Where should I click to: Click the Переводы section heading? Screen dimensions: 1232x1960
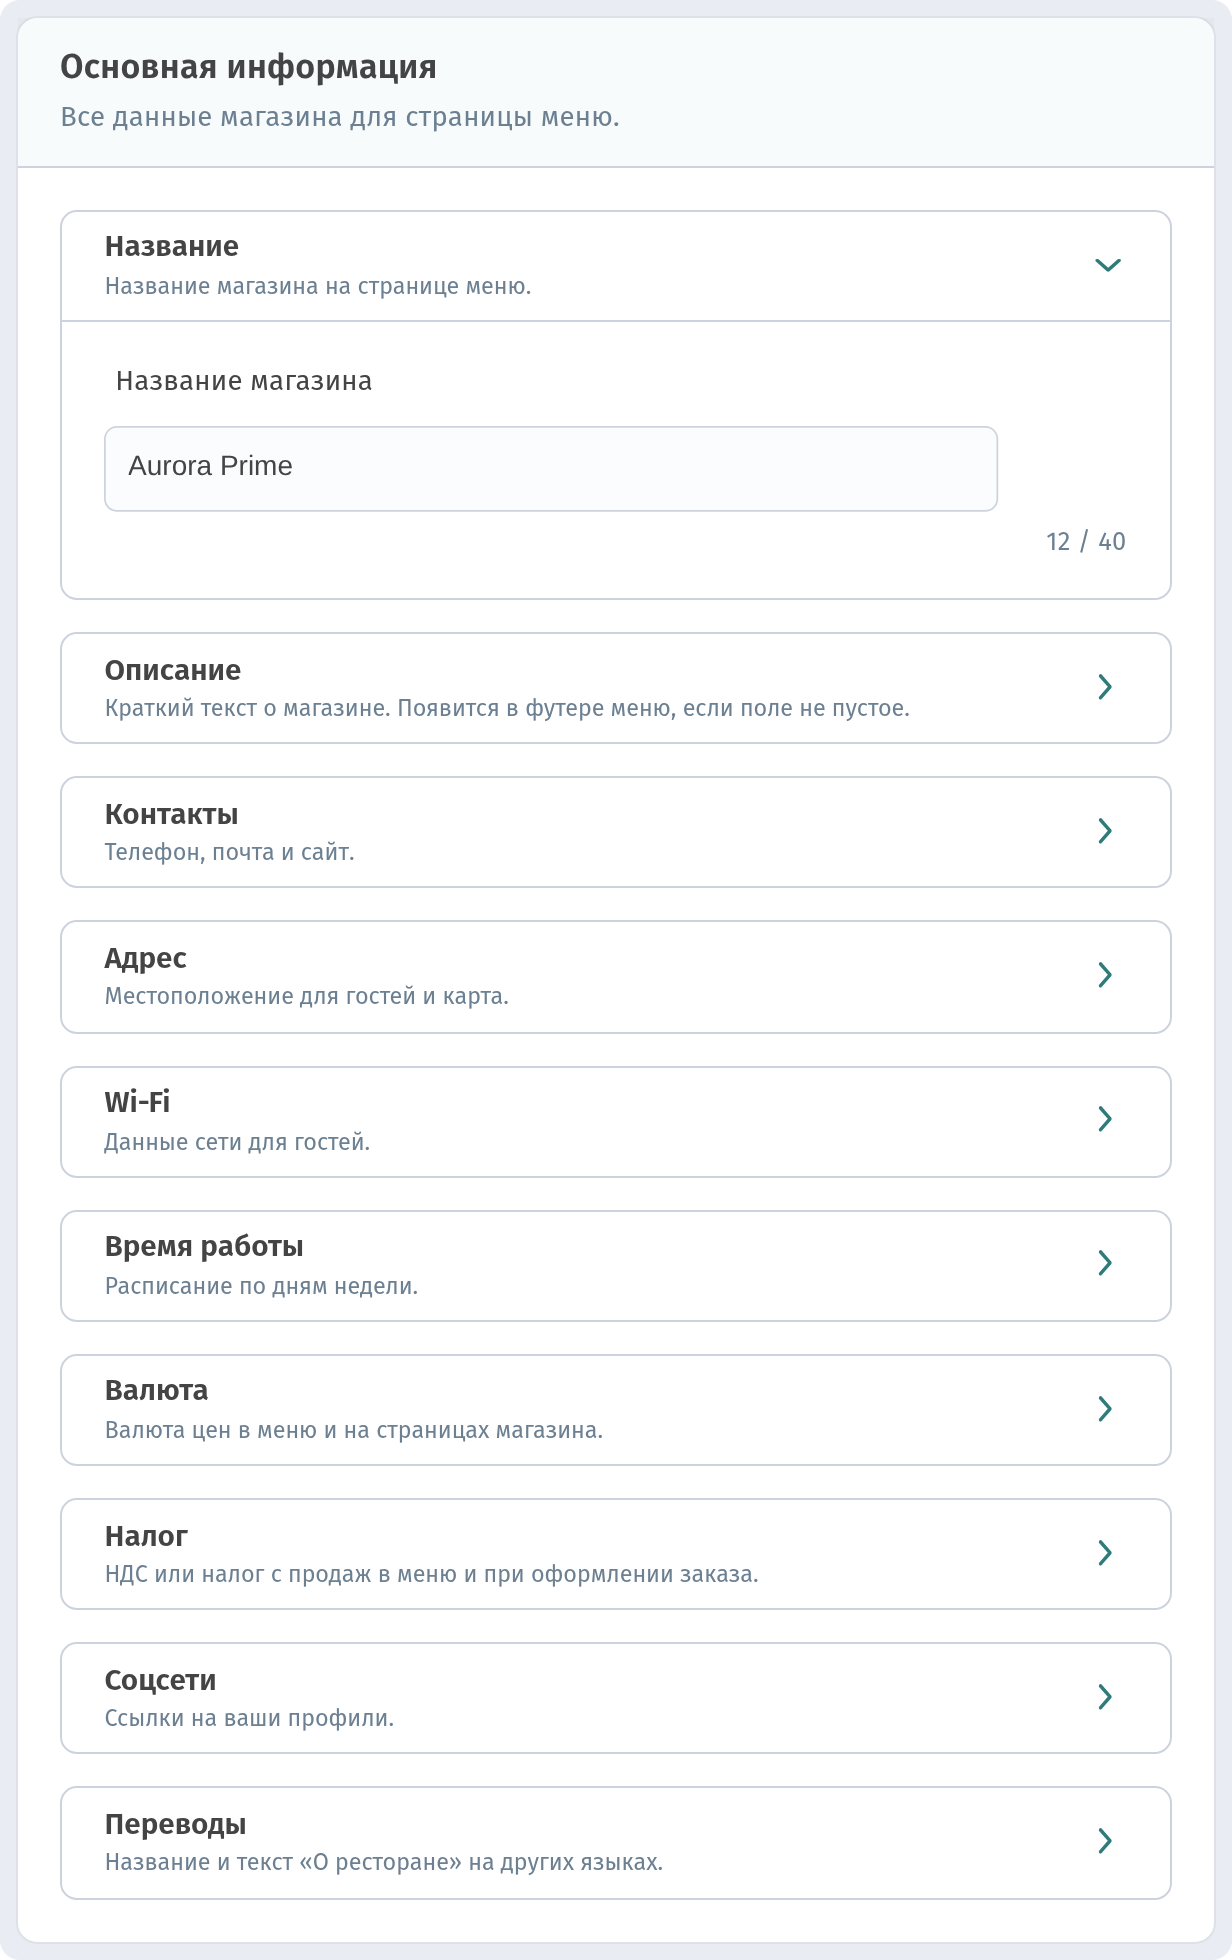(x=176, y=1825)
